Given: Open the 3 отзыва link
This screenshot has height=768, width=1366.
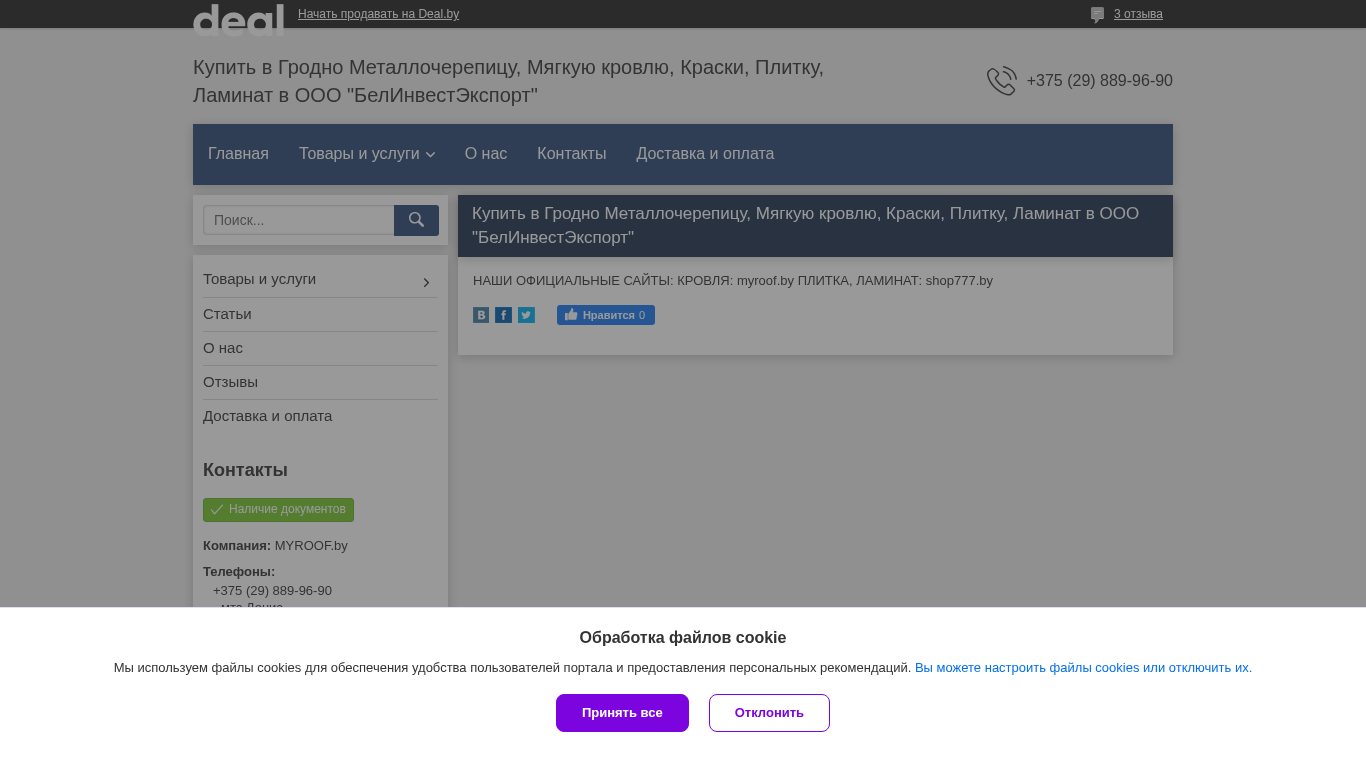Looking at the screenshot, I should [1138, 14].
